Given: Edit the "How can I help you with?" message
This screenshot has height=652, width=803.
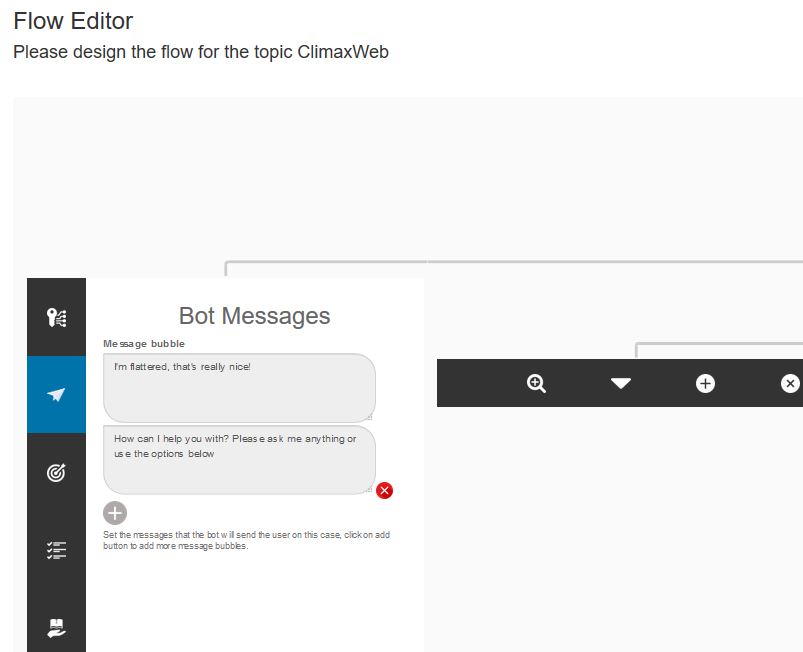Looking at the screenshot, I should tap(239, 460).
